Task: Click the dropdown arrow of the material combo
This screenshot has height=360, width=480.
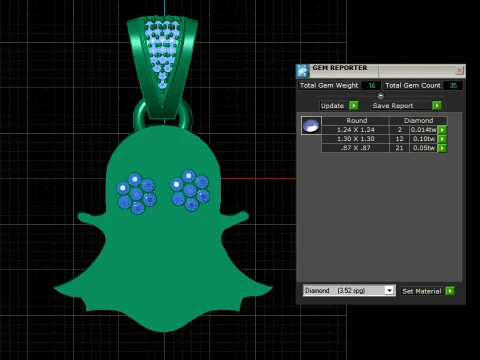Action: [x=389, y=291]
